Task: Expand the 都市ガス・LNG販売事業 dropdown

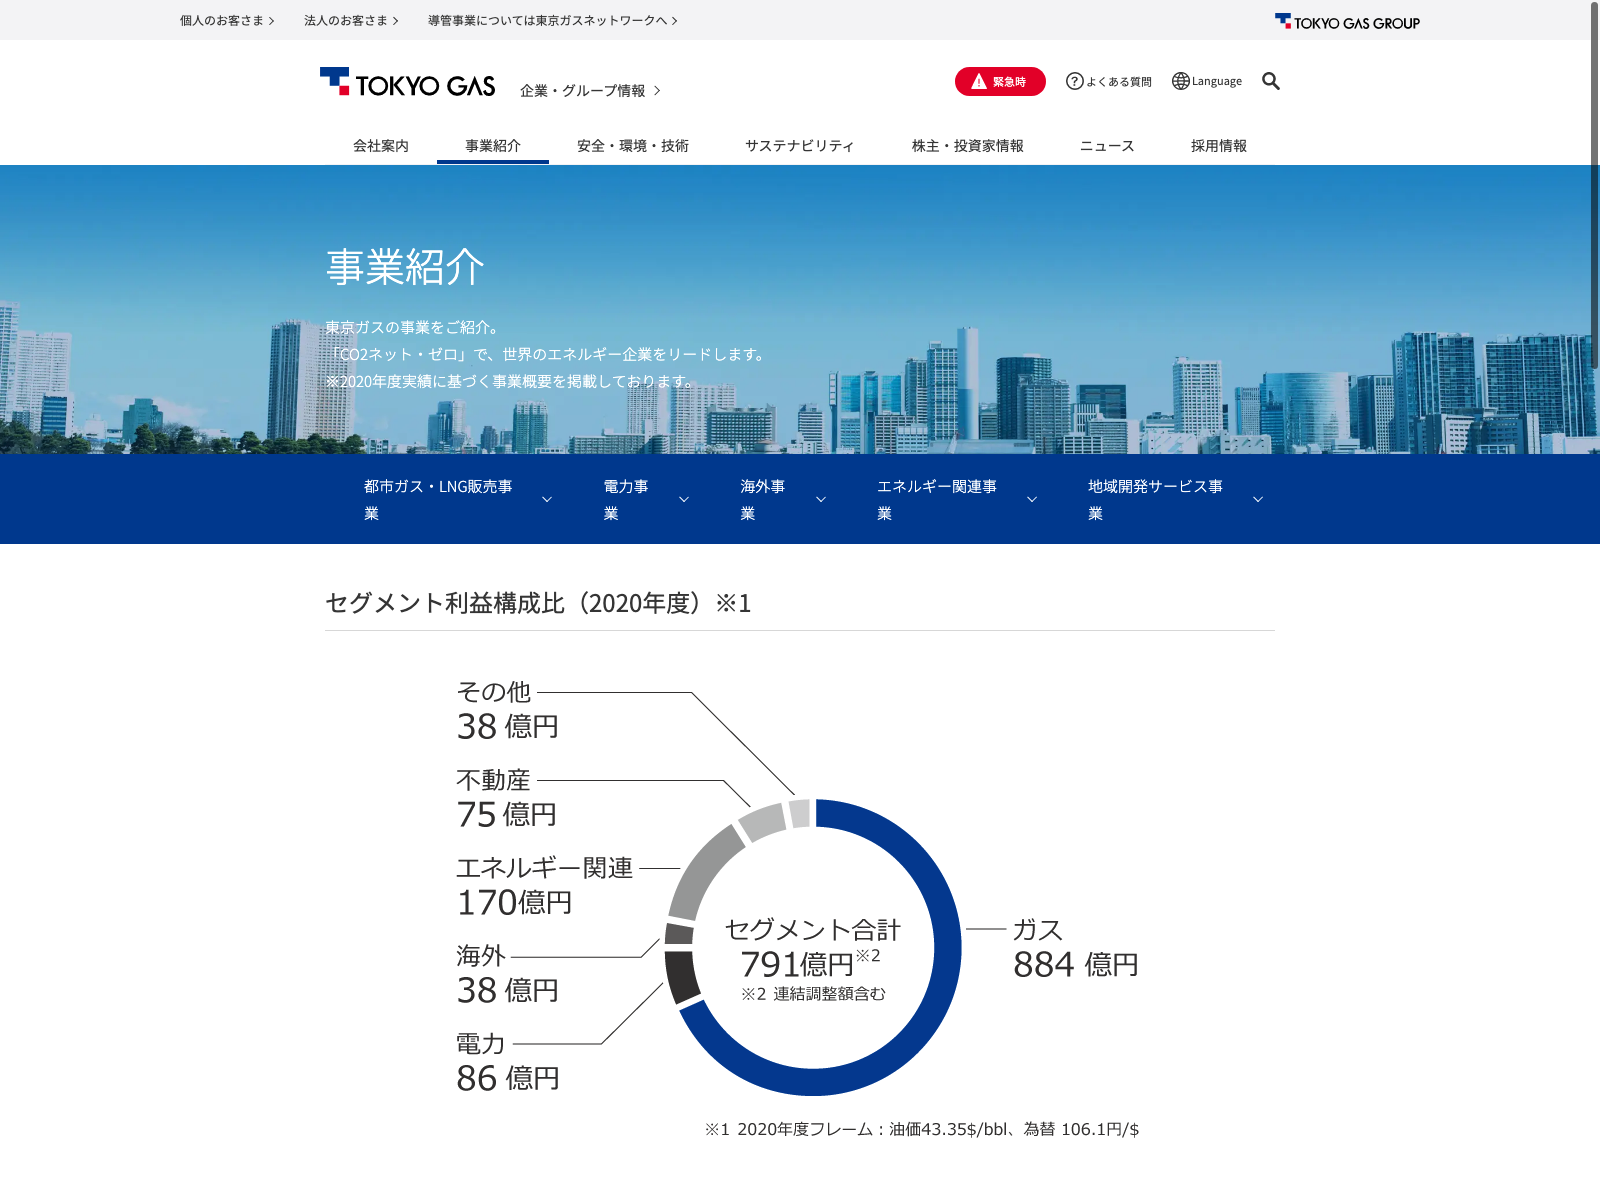Action: pos(547,499)
